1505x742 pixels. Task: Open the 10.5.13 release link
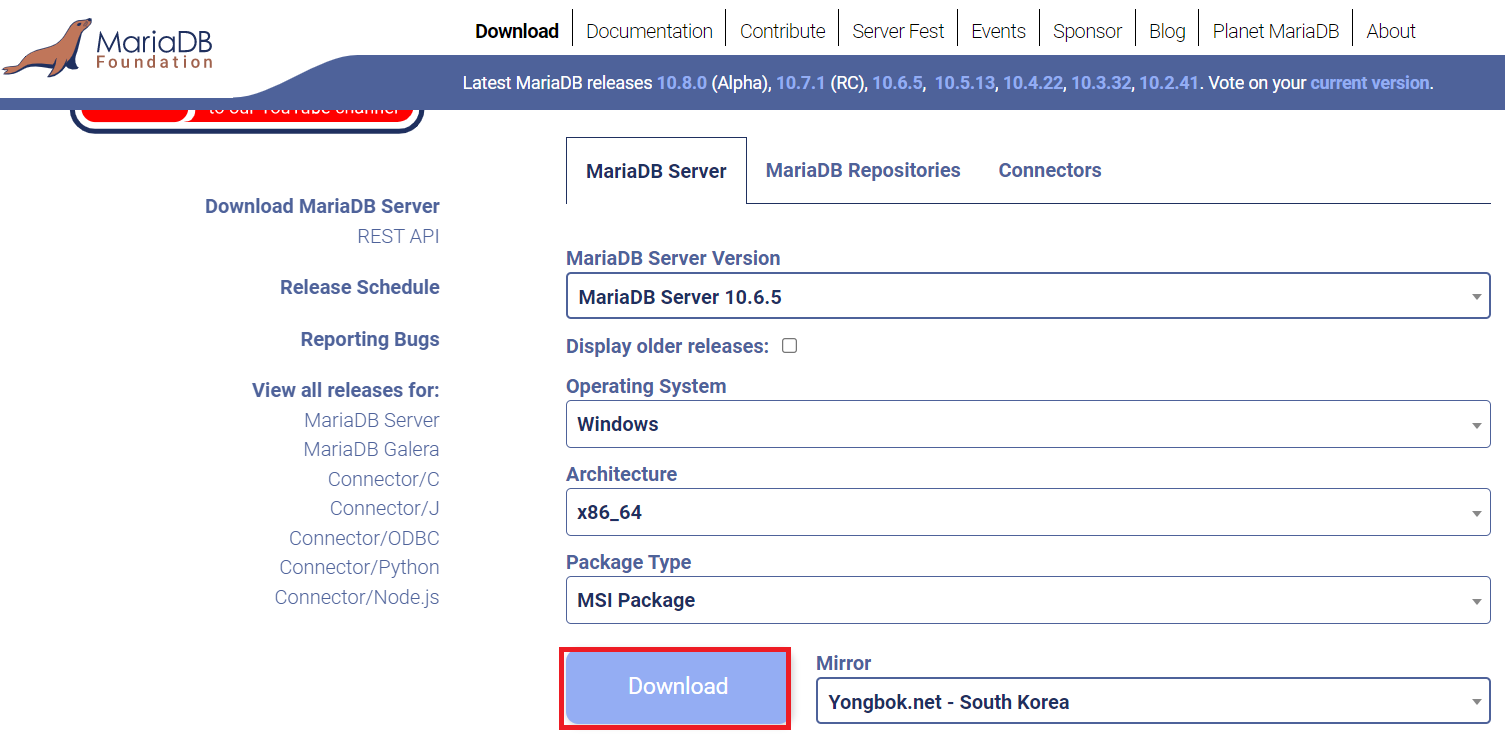tap(965, 83)
